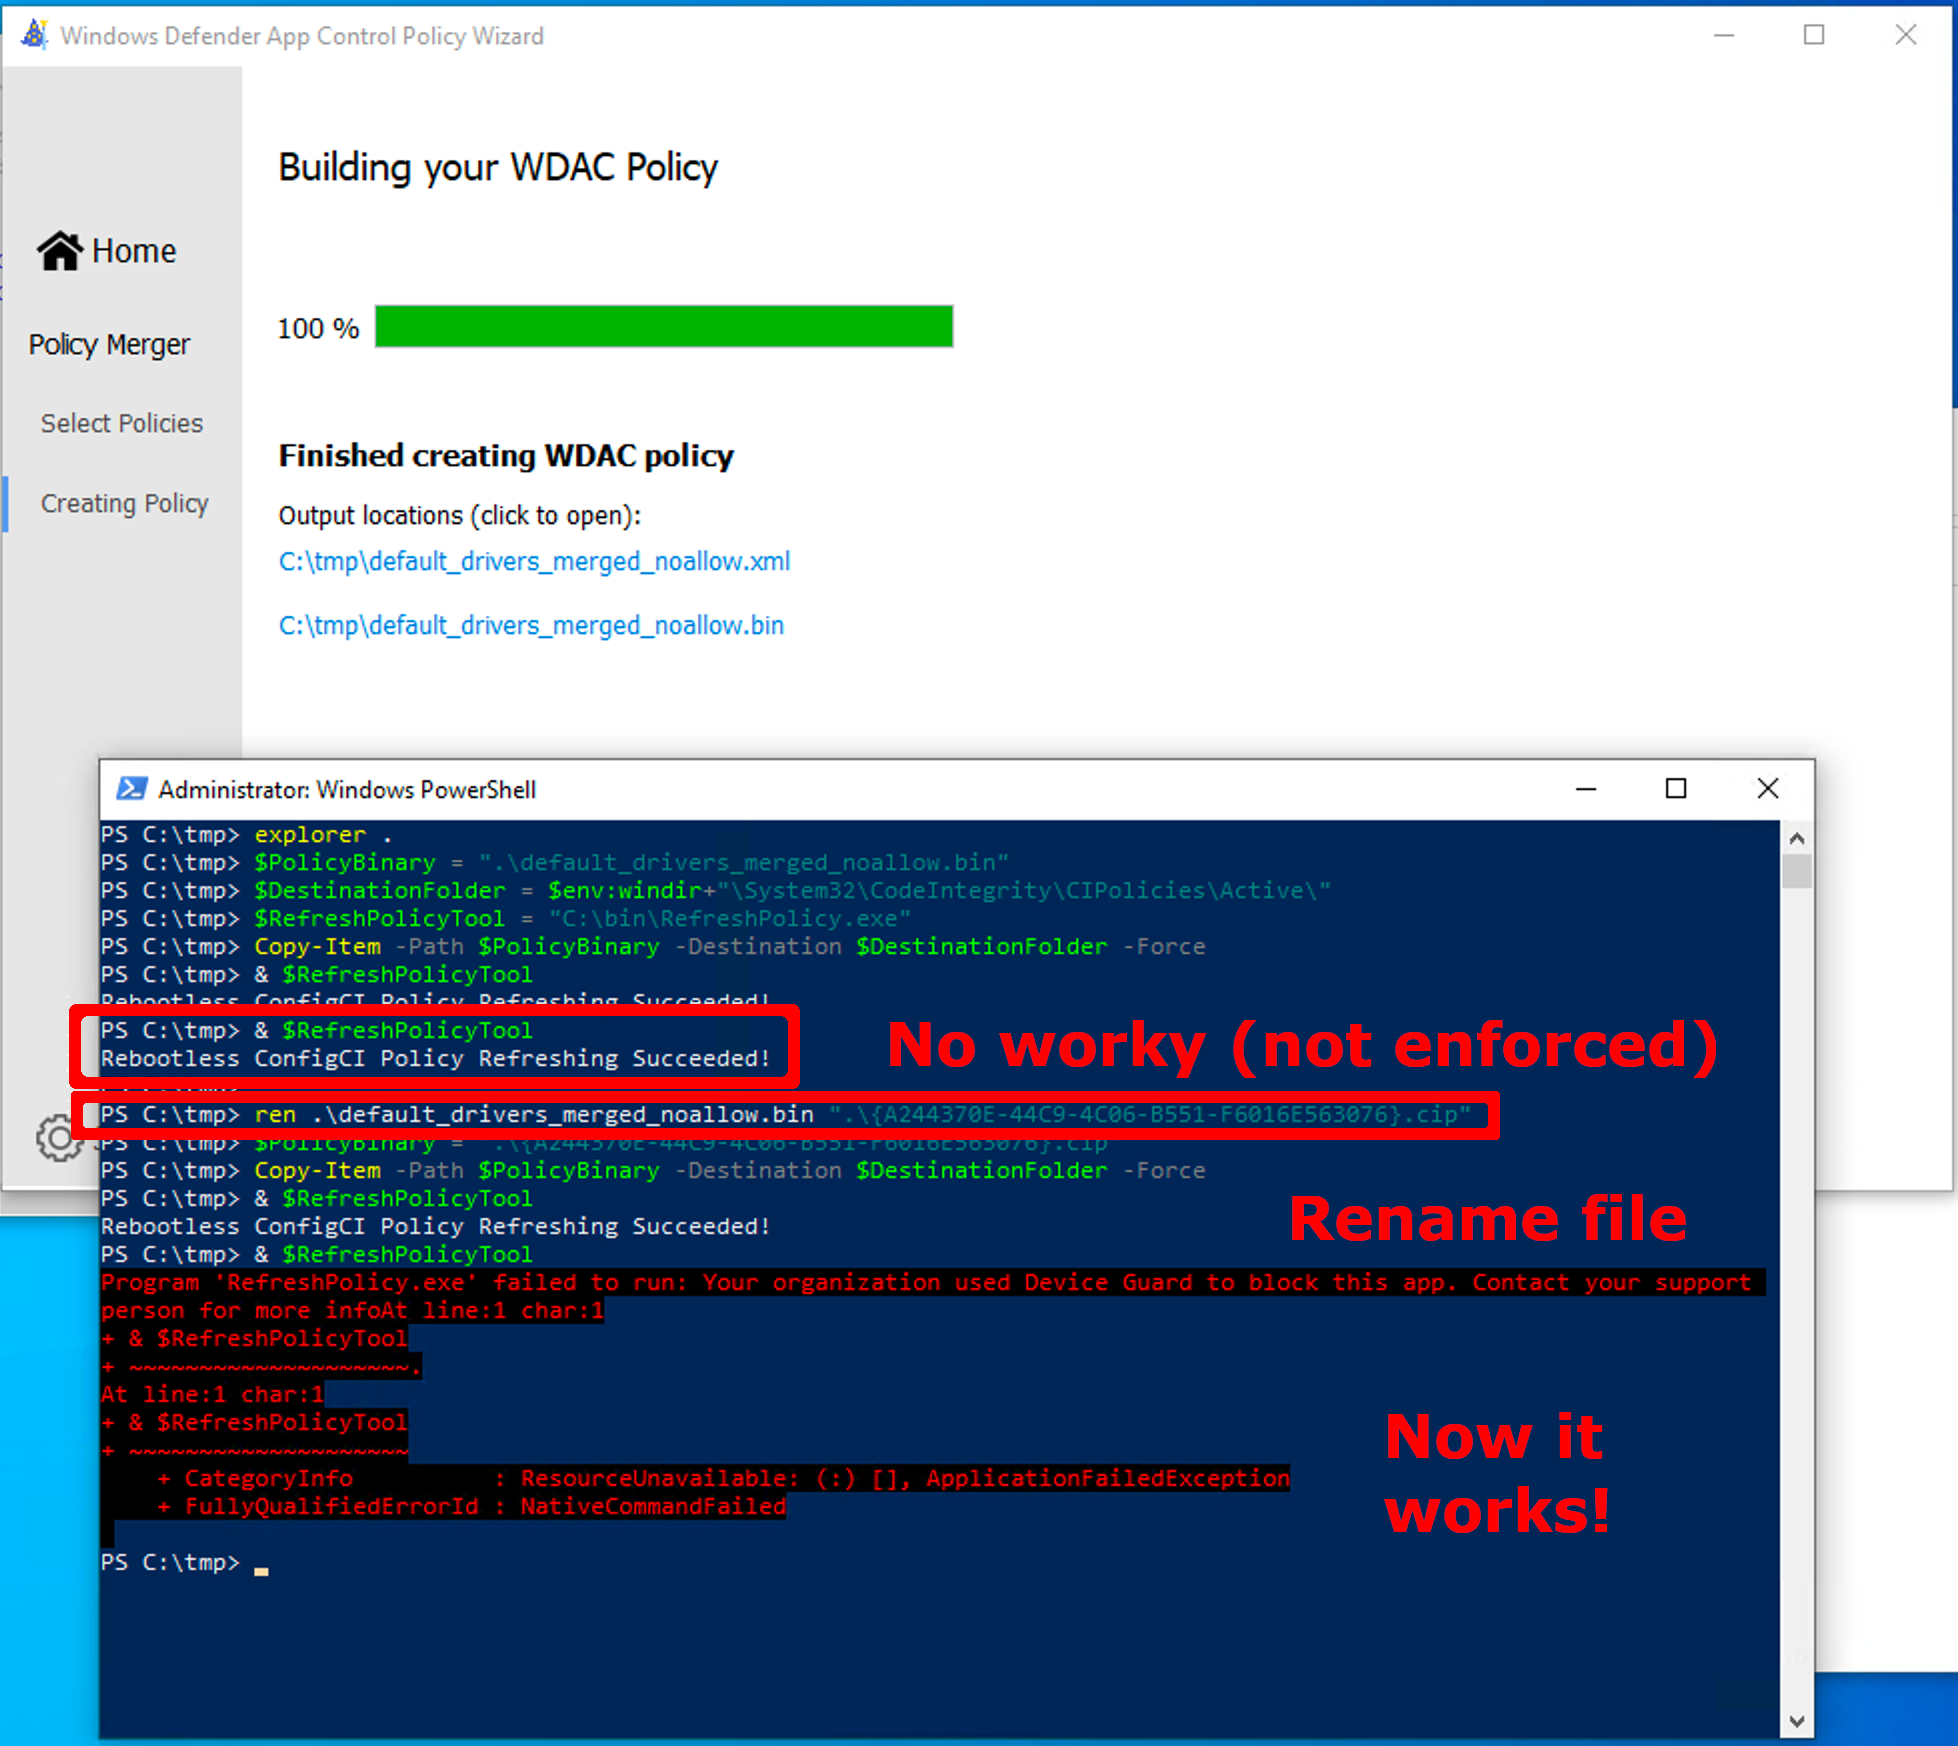Switch to the Policy Merger section

pyautogui.click(x=110, y=344)
